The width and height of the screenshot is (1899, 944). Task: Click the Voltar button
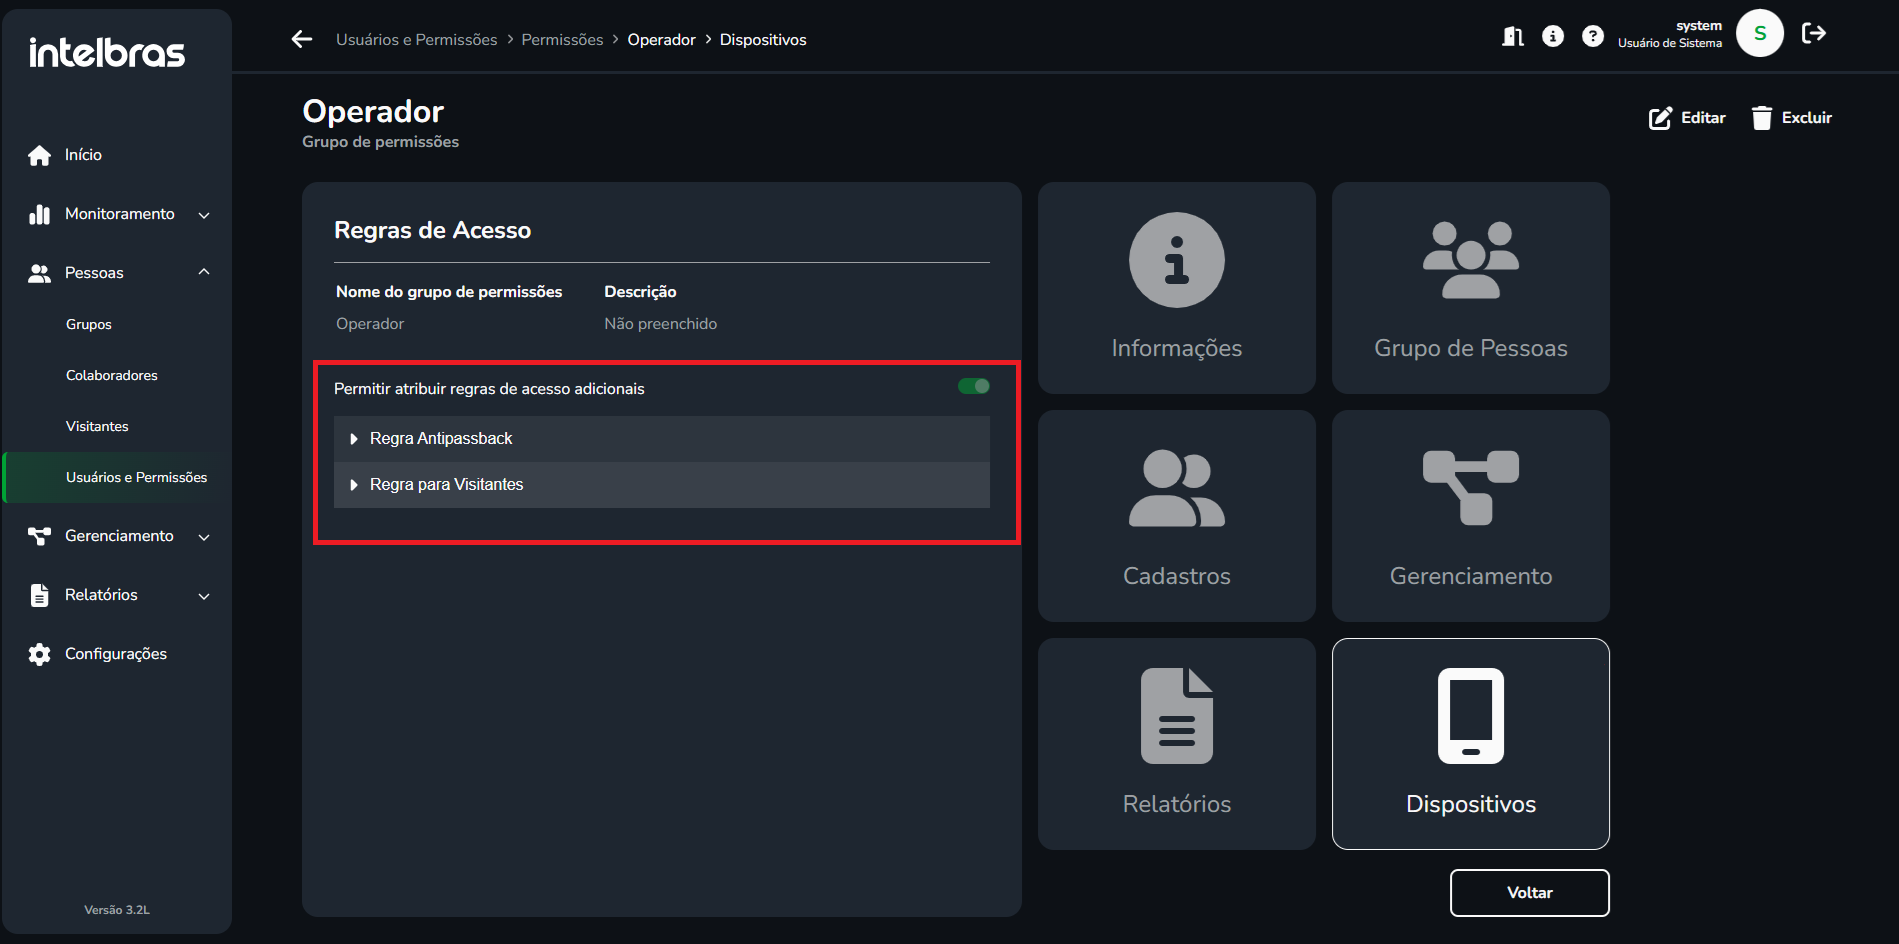tap(1529, 892)
